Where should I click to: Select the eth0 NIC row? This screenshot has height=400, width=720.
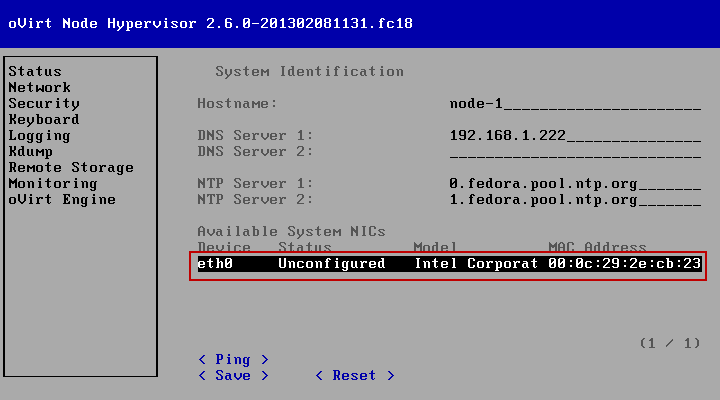[450, 264]
